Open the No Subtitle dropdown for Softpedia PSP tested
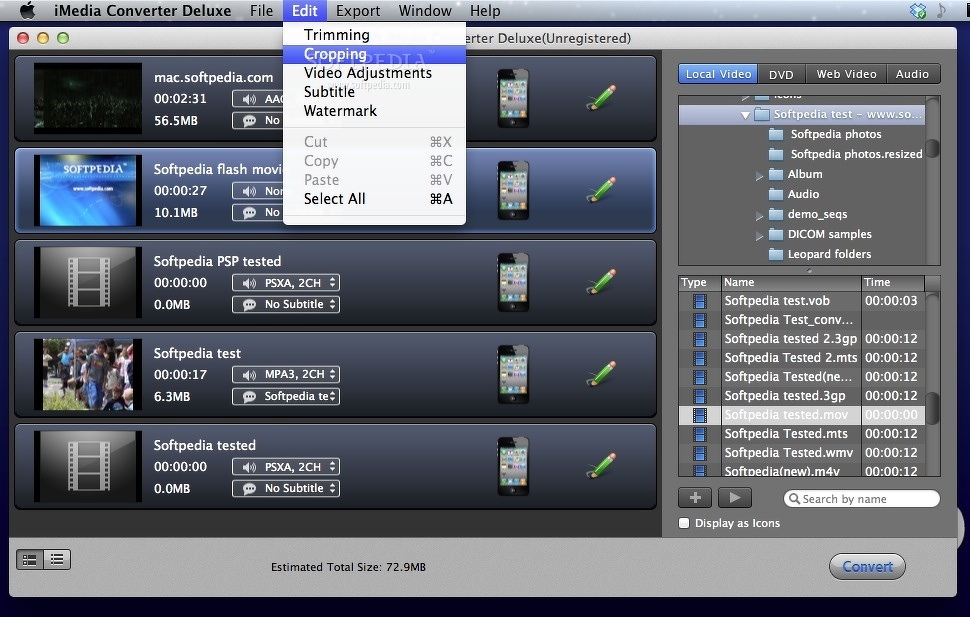 click(x=286, y=304)
